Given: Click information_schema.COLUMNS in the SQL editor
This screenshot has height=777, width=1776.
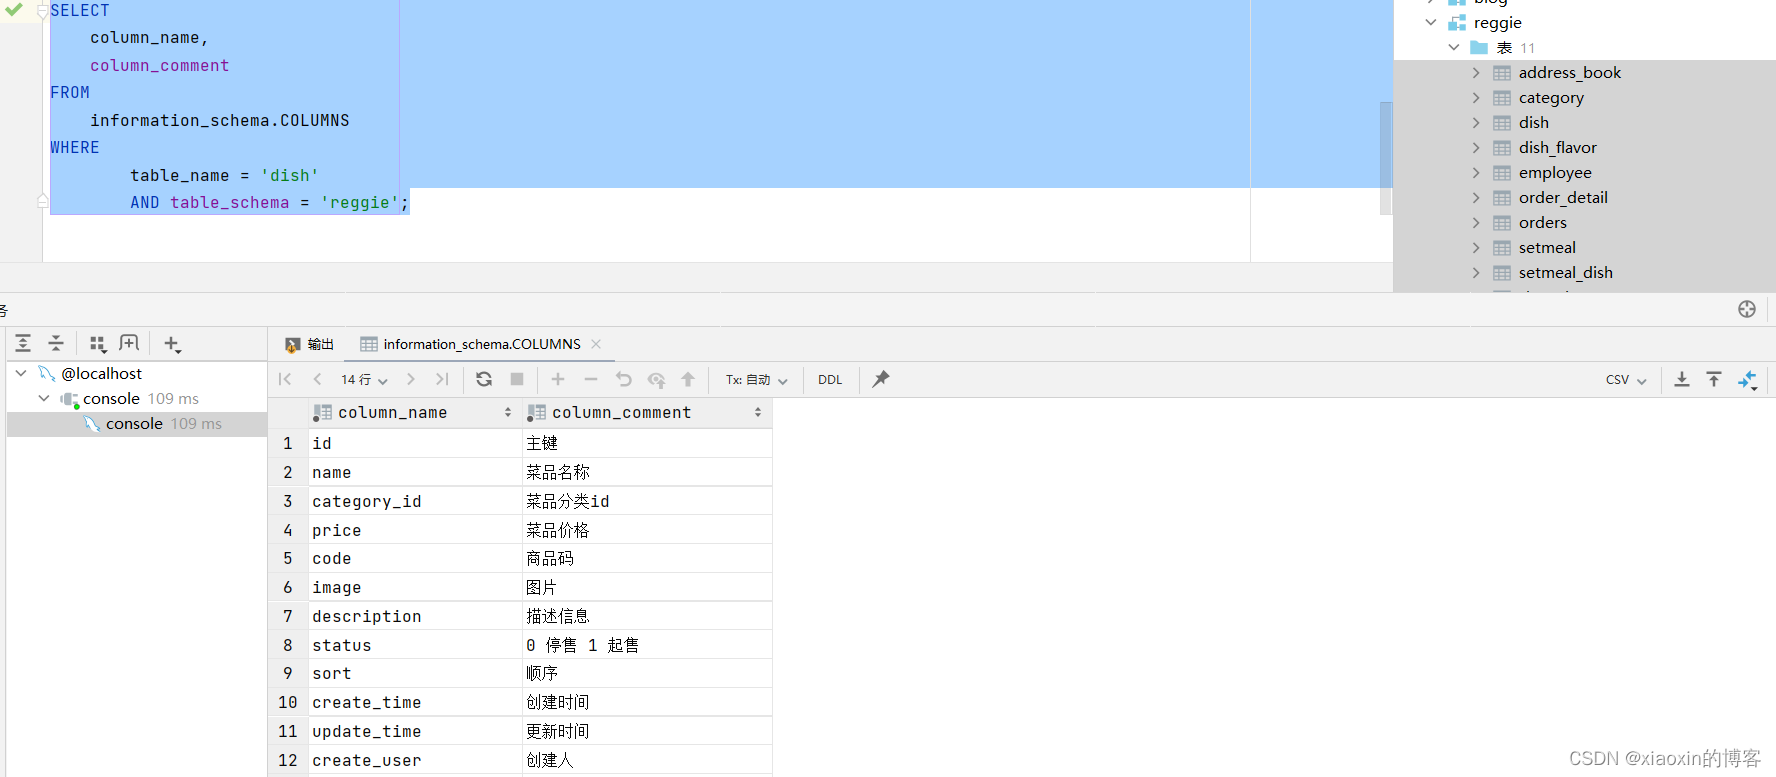Looking at the screenshot, I should coord(220,120).
